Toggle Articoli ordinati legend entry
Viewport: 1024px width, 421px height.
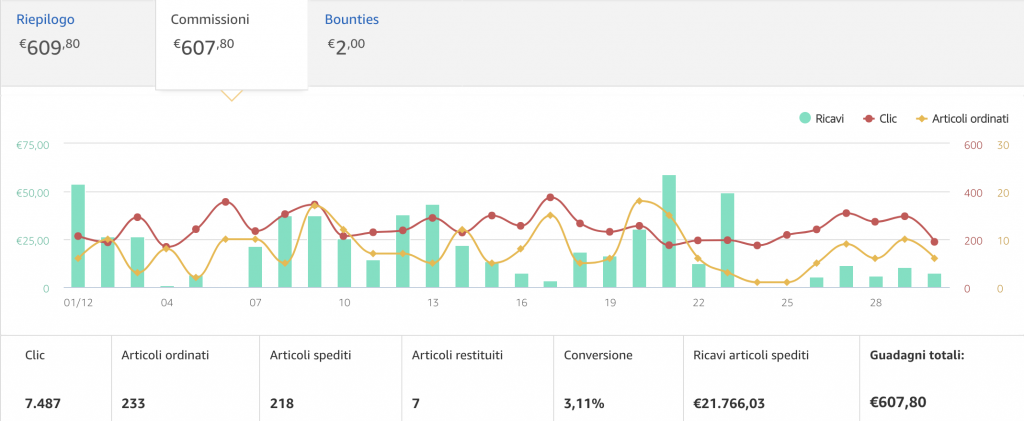pyautogui.click(x=962, y=119)
